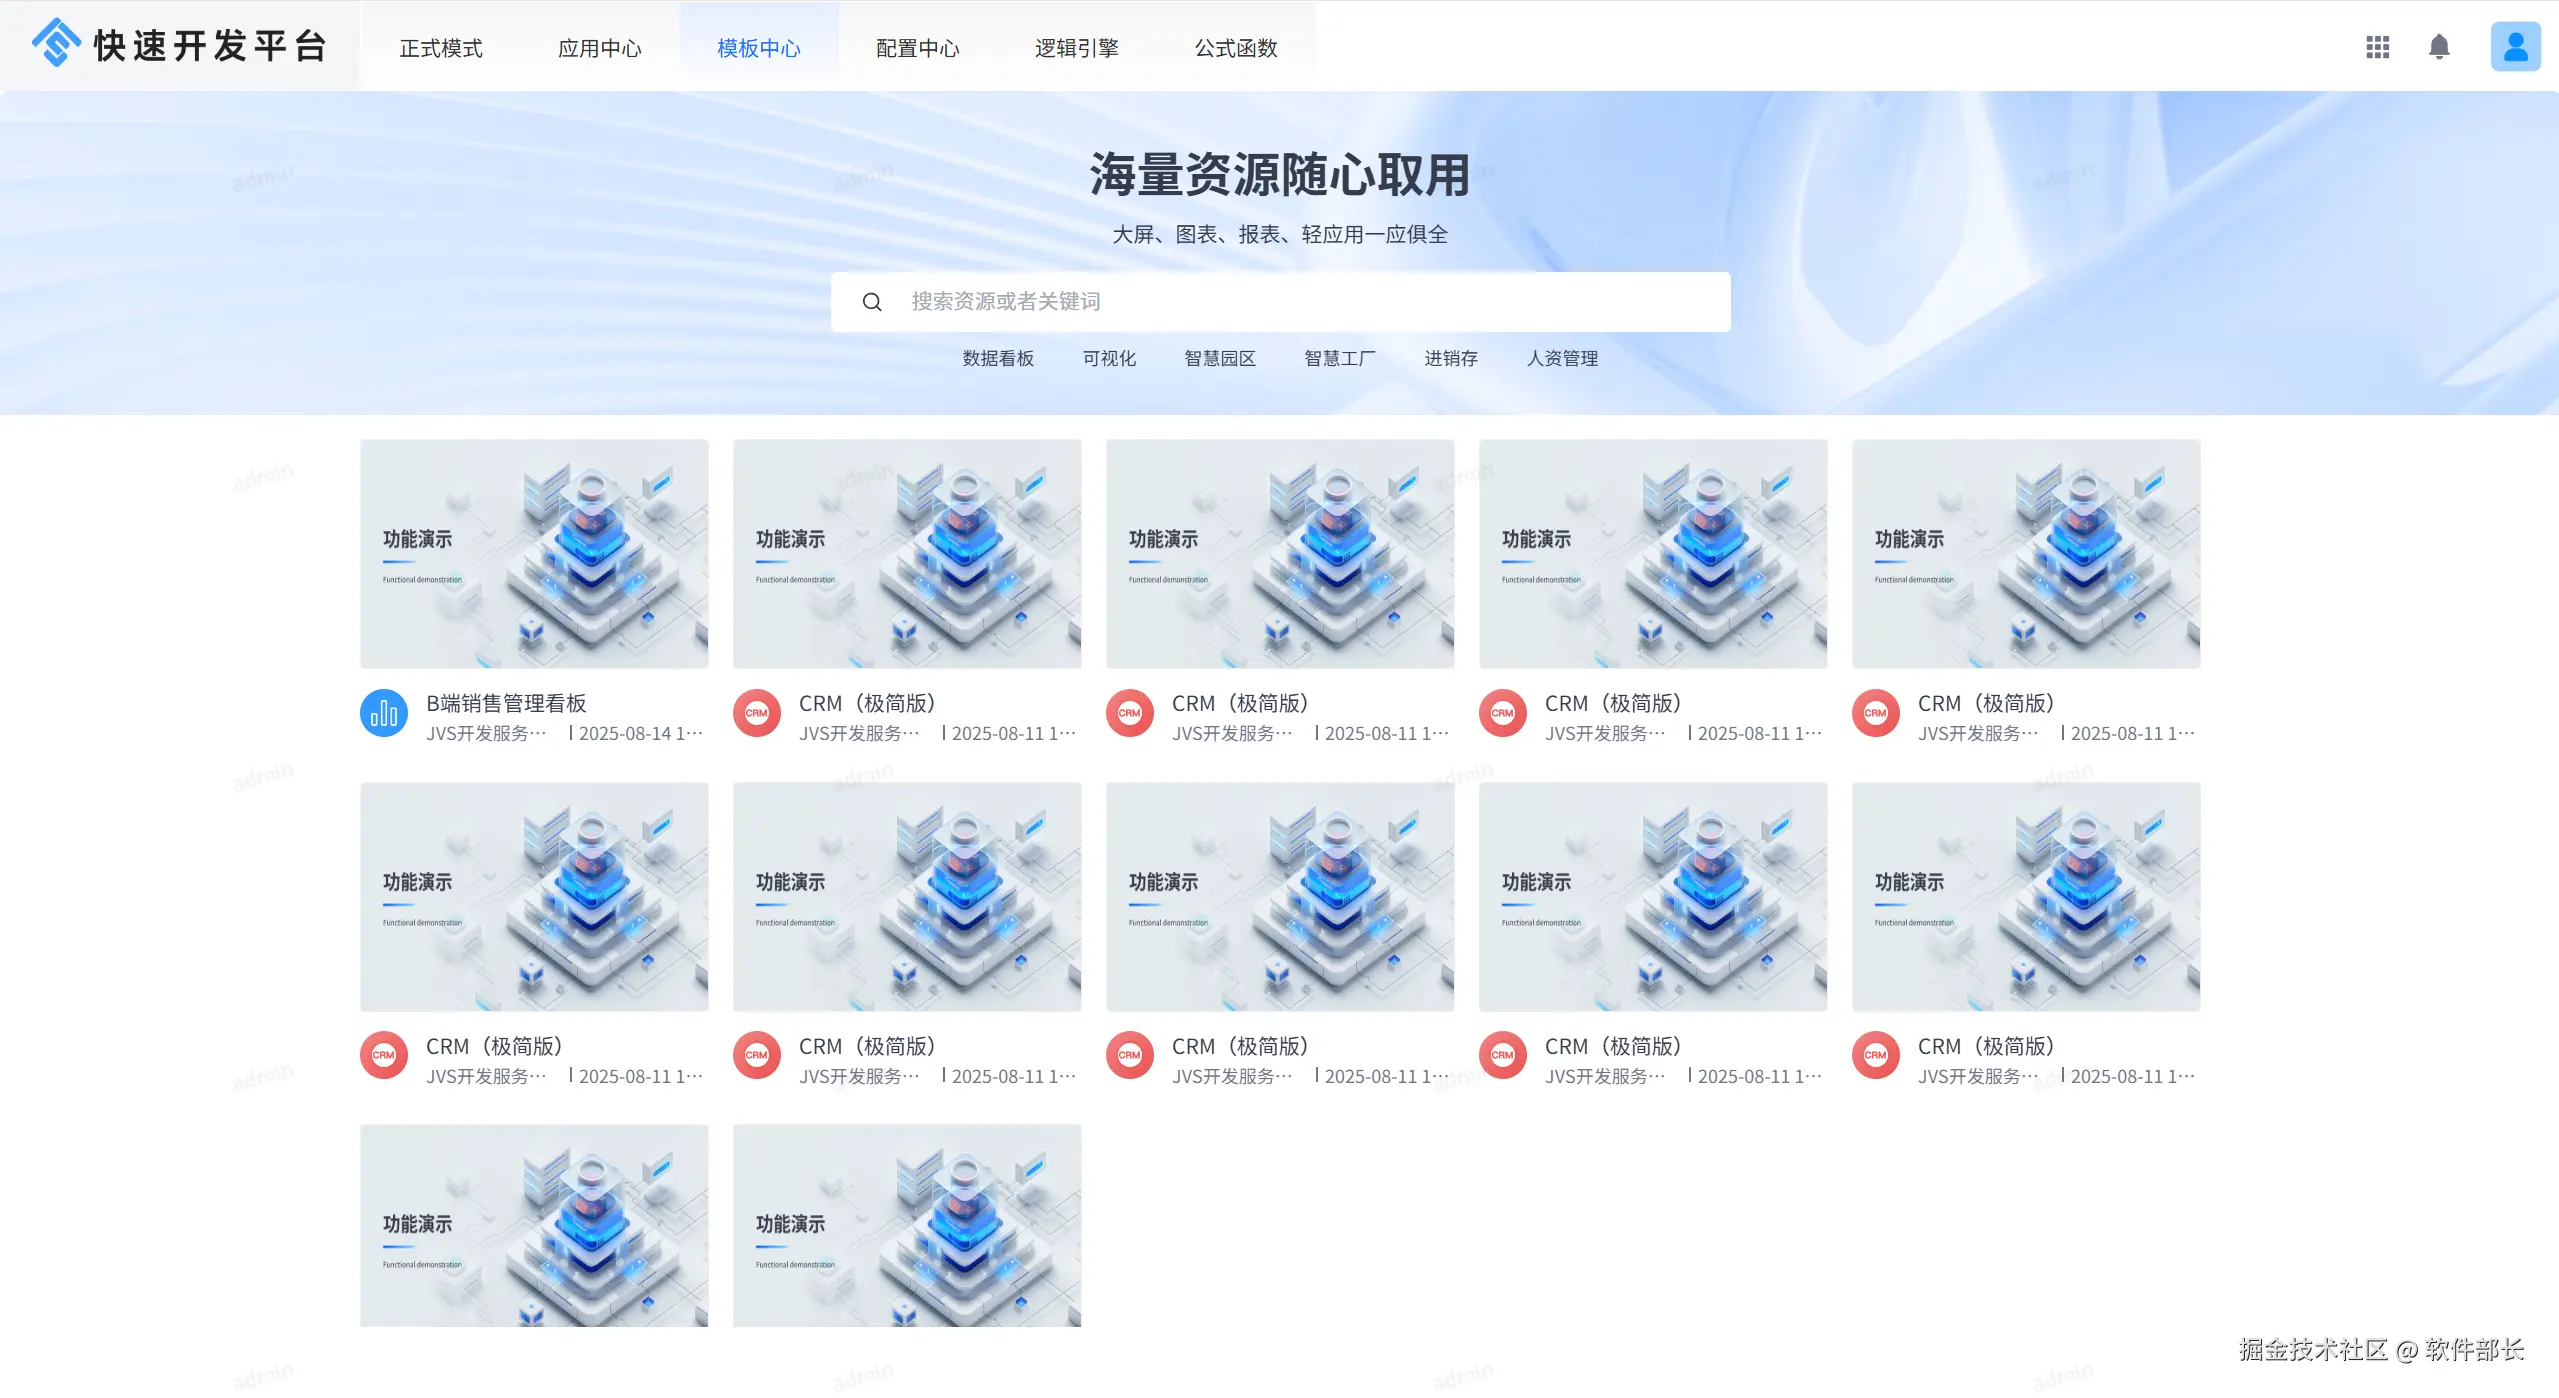Open the first thumbnail in the bottom row
The image size is (2559, 1398).
tap(534, 1226)
